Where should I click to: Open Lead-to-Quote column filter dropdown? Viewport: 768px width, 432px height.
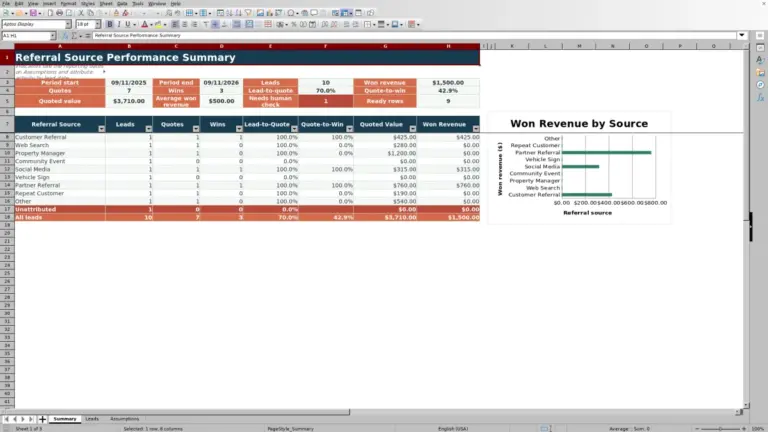(x=294, y=129)
